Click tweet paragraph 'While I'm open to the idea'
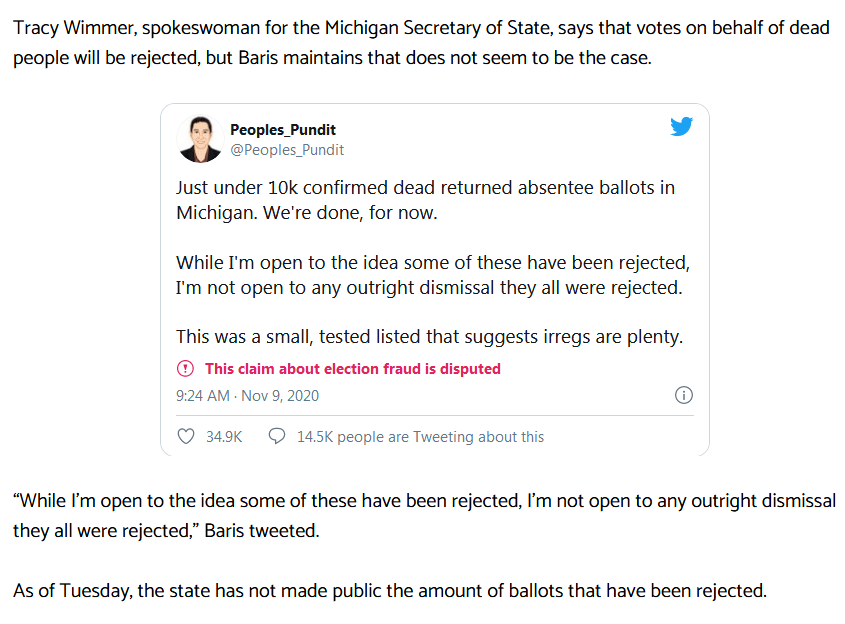Screen dimensions: 845x624 tap(433, 275)
